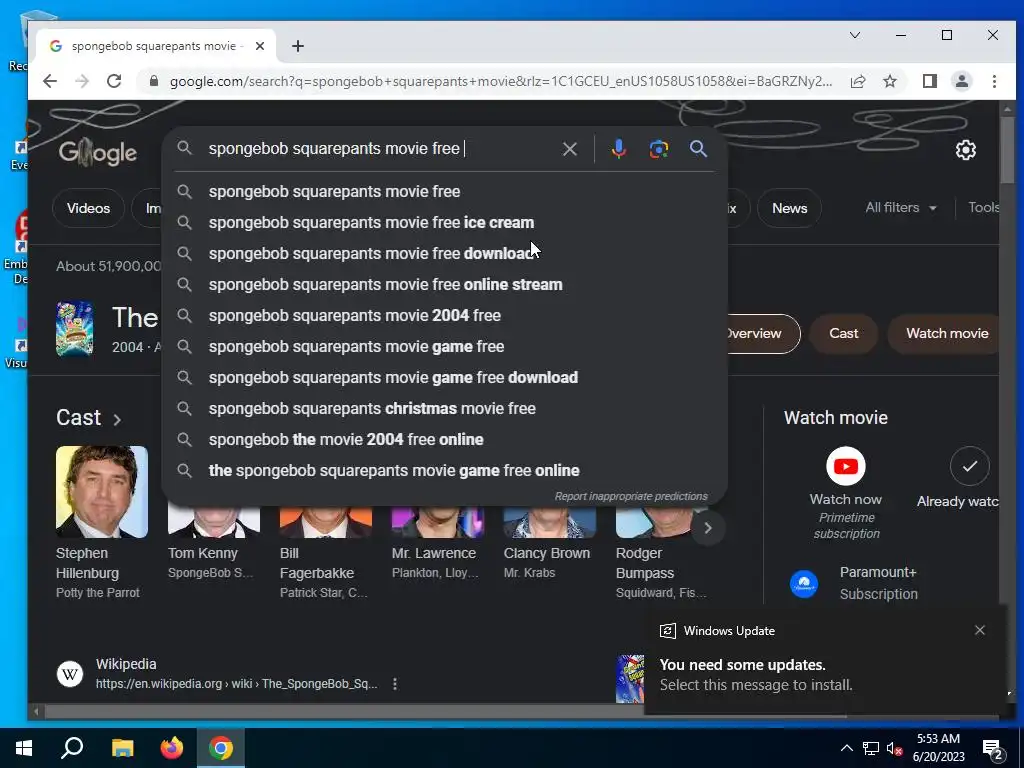Click Report inappropriate predictions link
The height and width of the screenshot is (768, 1024).
tap(631, 496)
